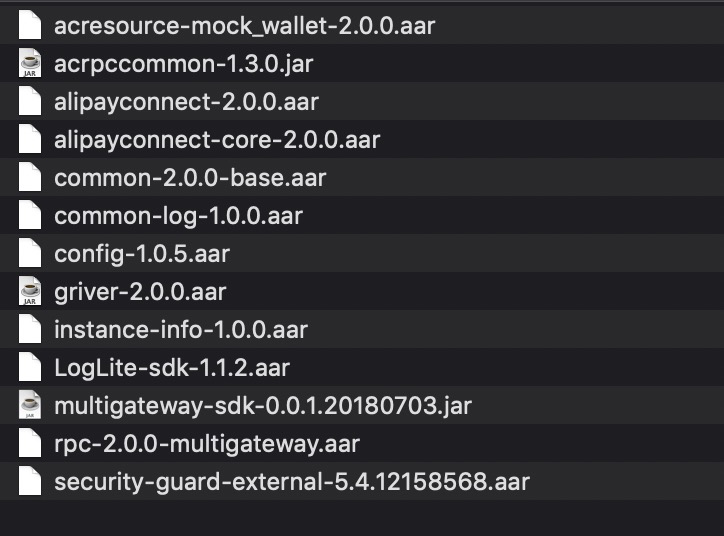Click the file icon next to config-1.0.5.aar
This screenshot has height=536, width=724.
tap(30, 253)
